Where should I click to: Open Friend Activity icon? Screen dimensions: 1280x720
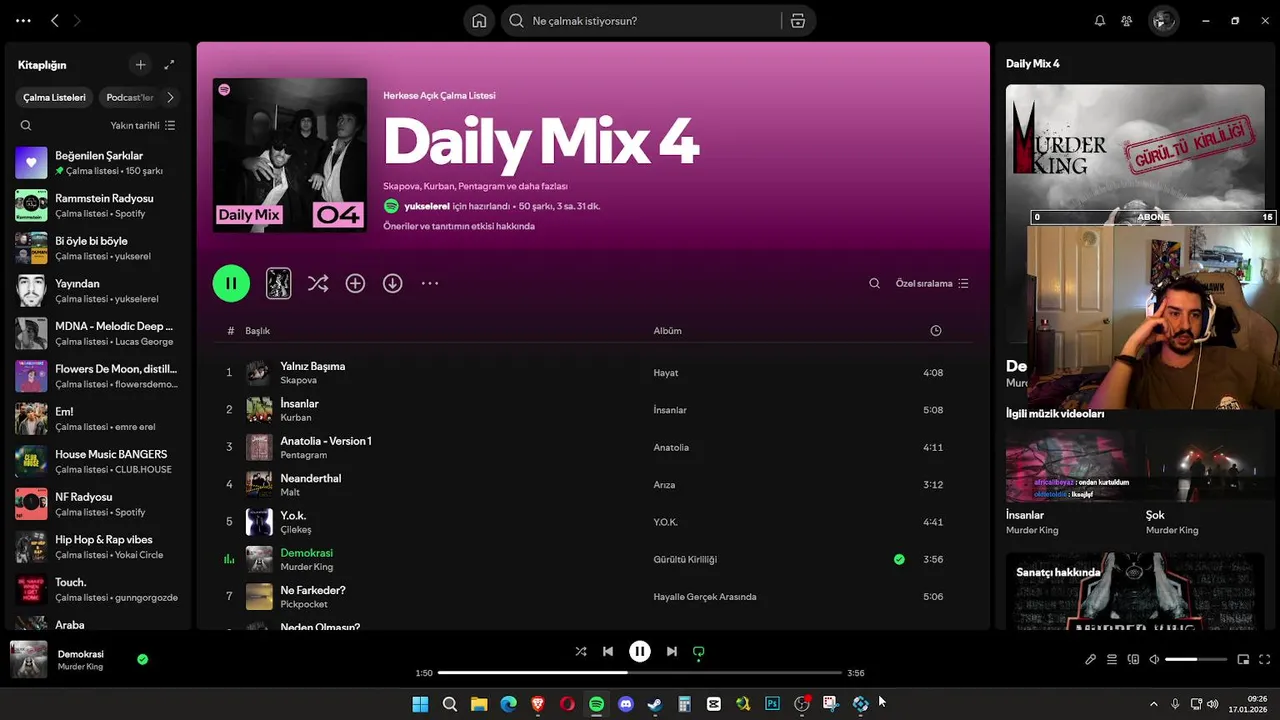[x=1127, y=21]
